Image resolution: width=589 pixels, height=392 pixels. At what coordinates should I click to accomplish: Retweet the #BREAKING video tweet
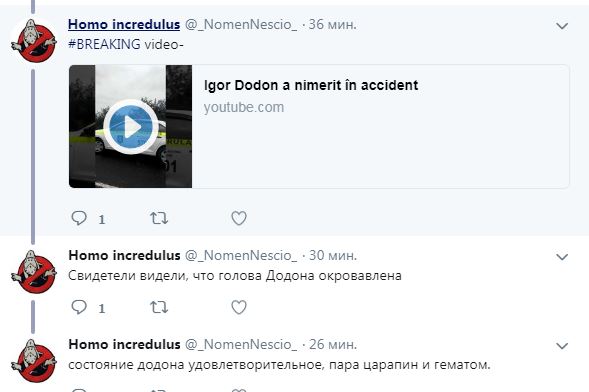tap(159, 218)
